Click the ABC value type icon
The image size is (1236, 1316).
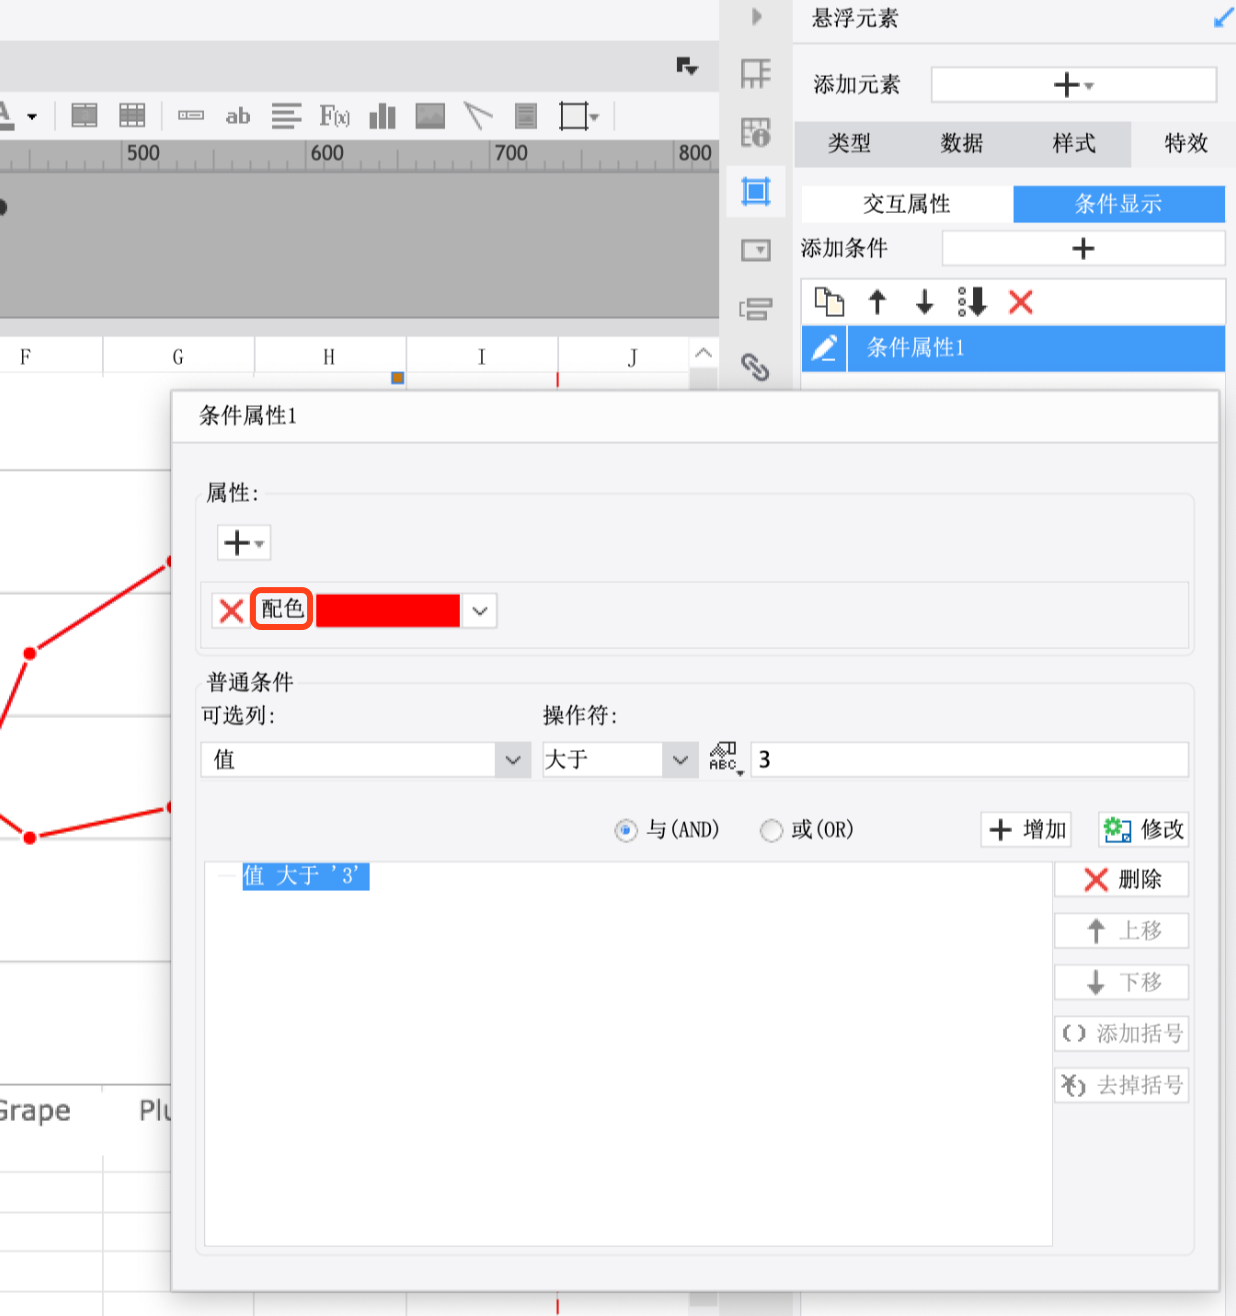click(x=724, y=759)
